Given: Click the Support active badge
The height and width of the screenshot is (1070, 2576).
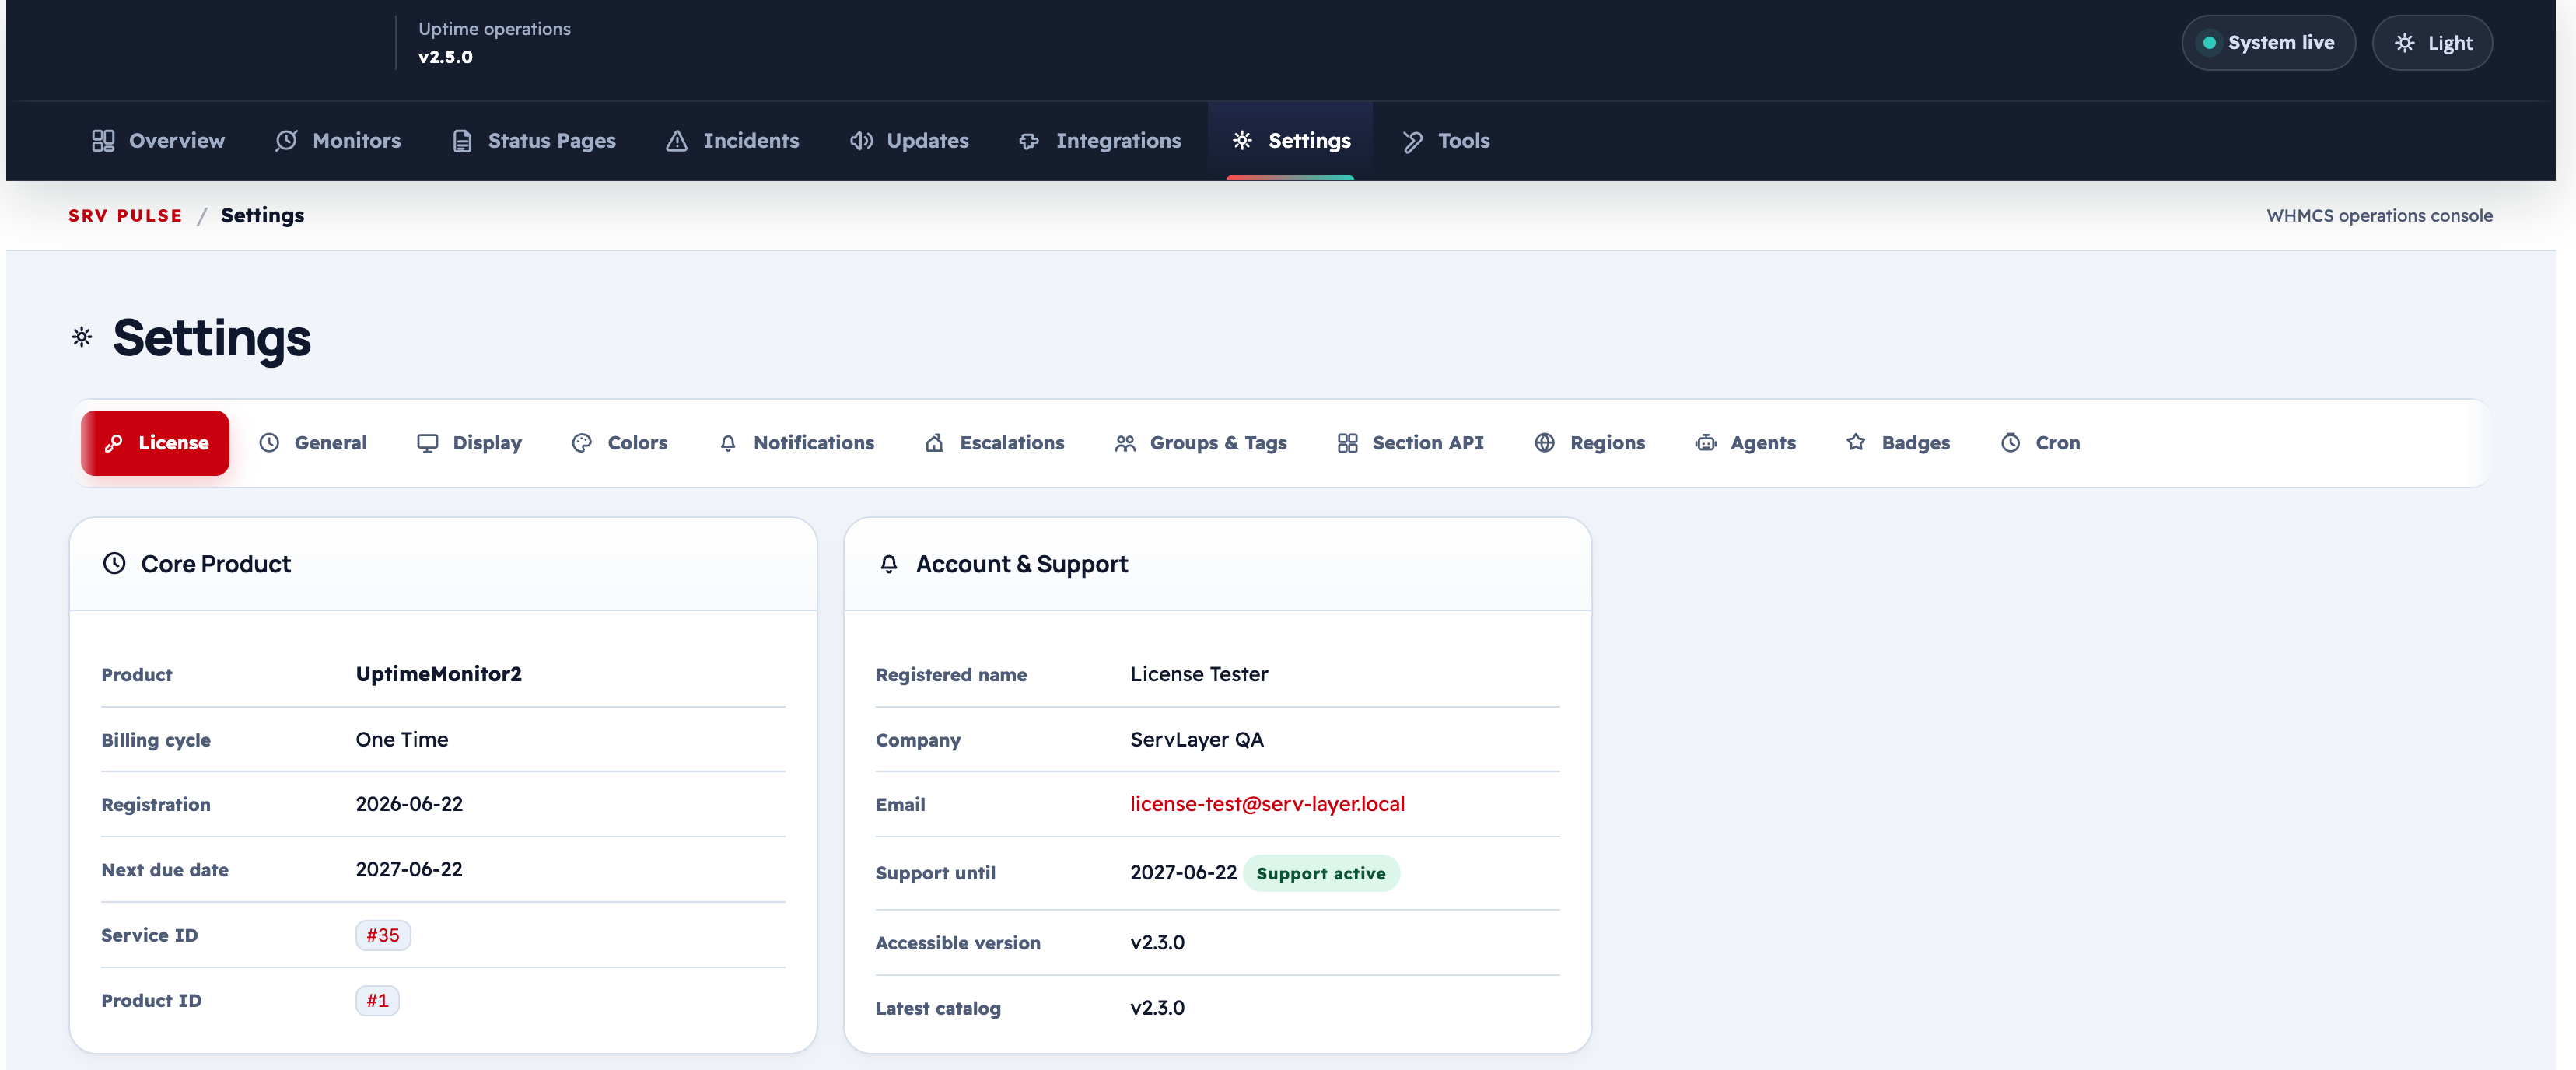Looking at the screenshot, I should pos(1321,873).
